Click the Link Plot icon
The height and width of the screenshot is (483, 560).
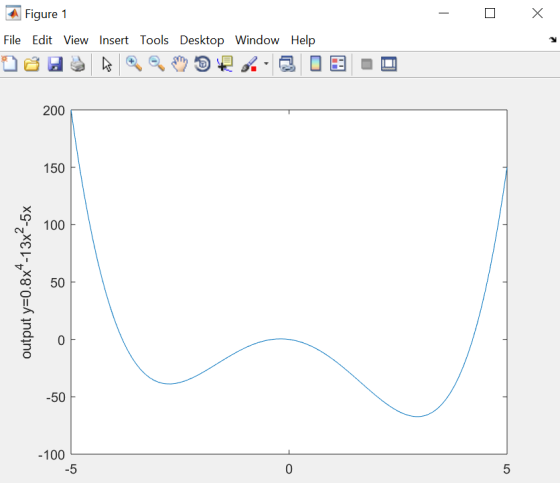point(287,64)
